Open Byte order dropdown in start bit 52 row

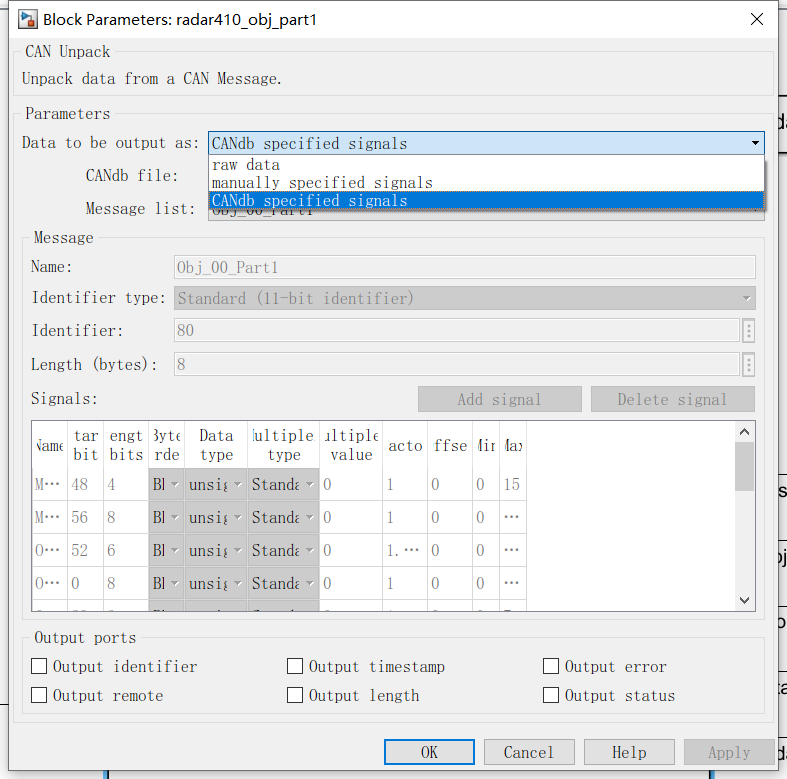point(166,551)
